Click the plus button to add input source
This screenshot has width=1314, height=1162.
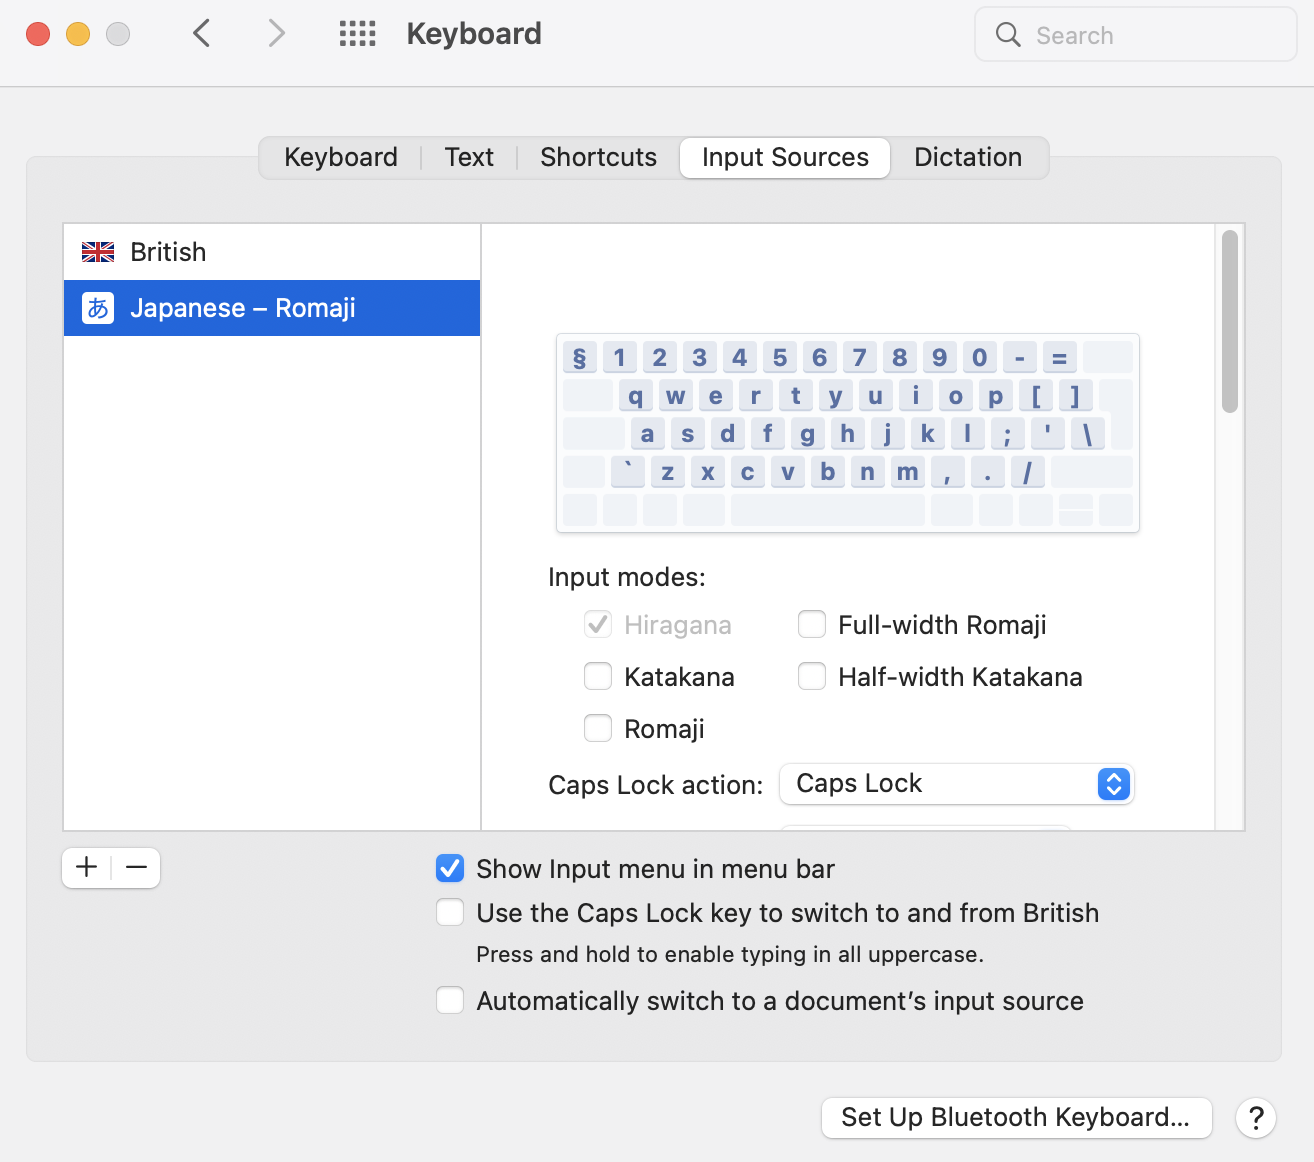click(87, 867)
